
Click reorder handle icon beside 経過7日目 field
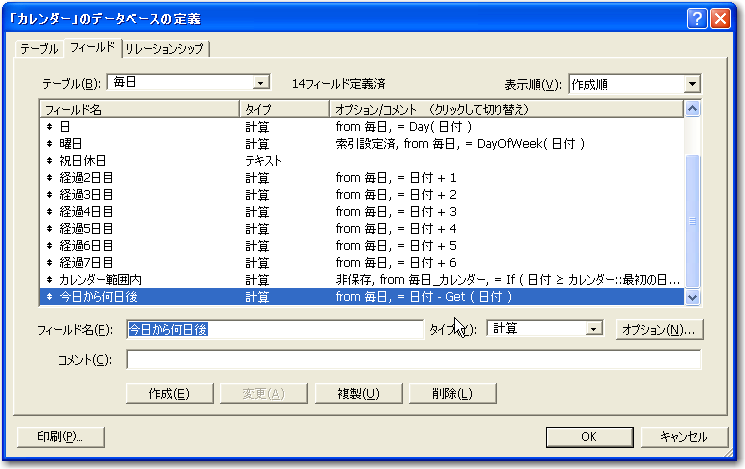[50, 263]
